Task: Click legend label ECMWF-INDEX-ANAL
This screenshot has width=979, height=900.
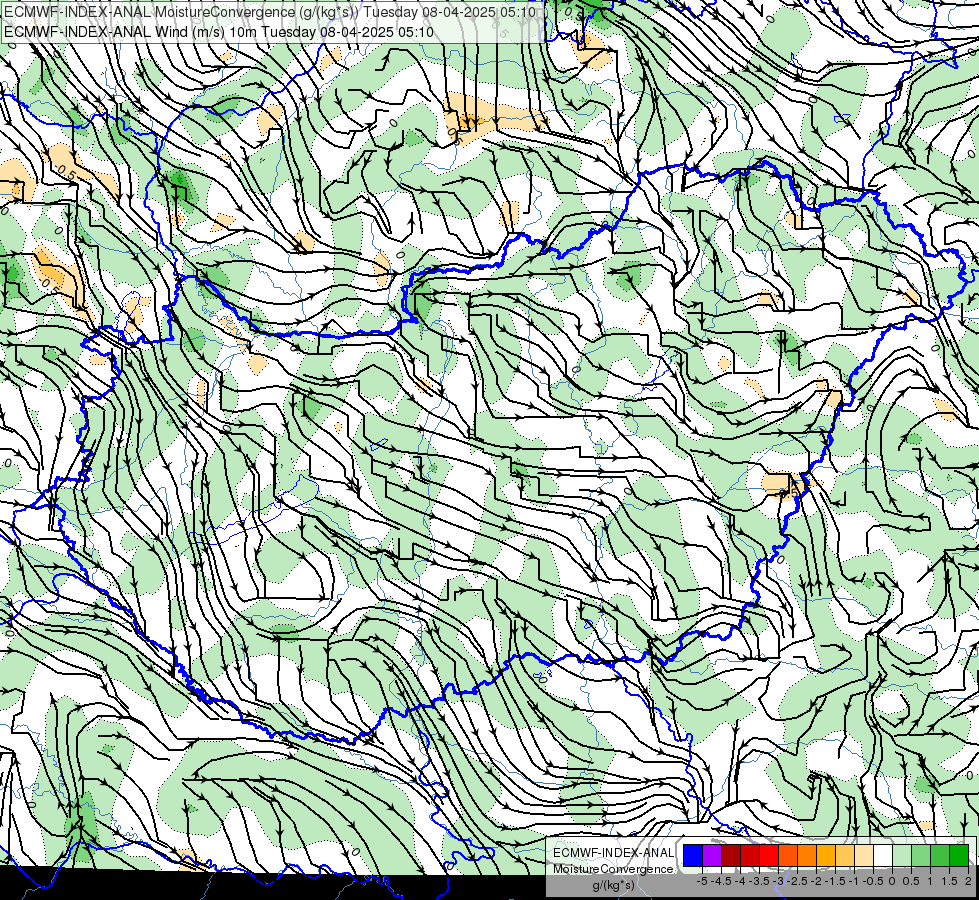Action: point(613,853)
